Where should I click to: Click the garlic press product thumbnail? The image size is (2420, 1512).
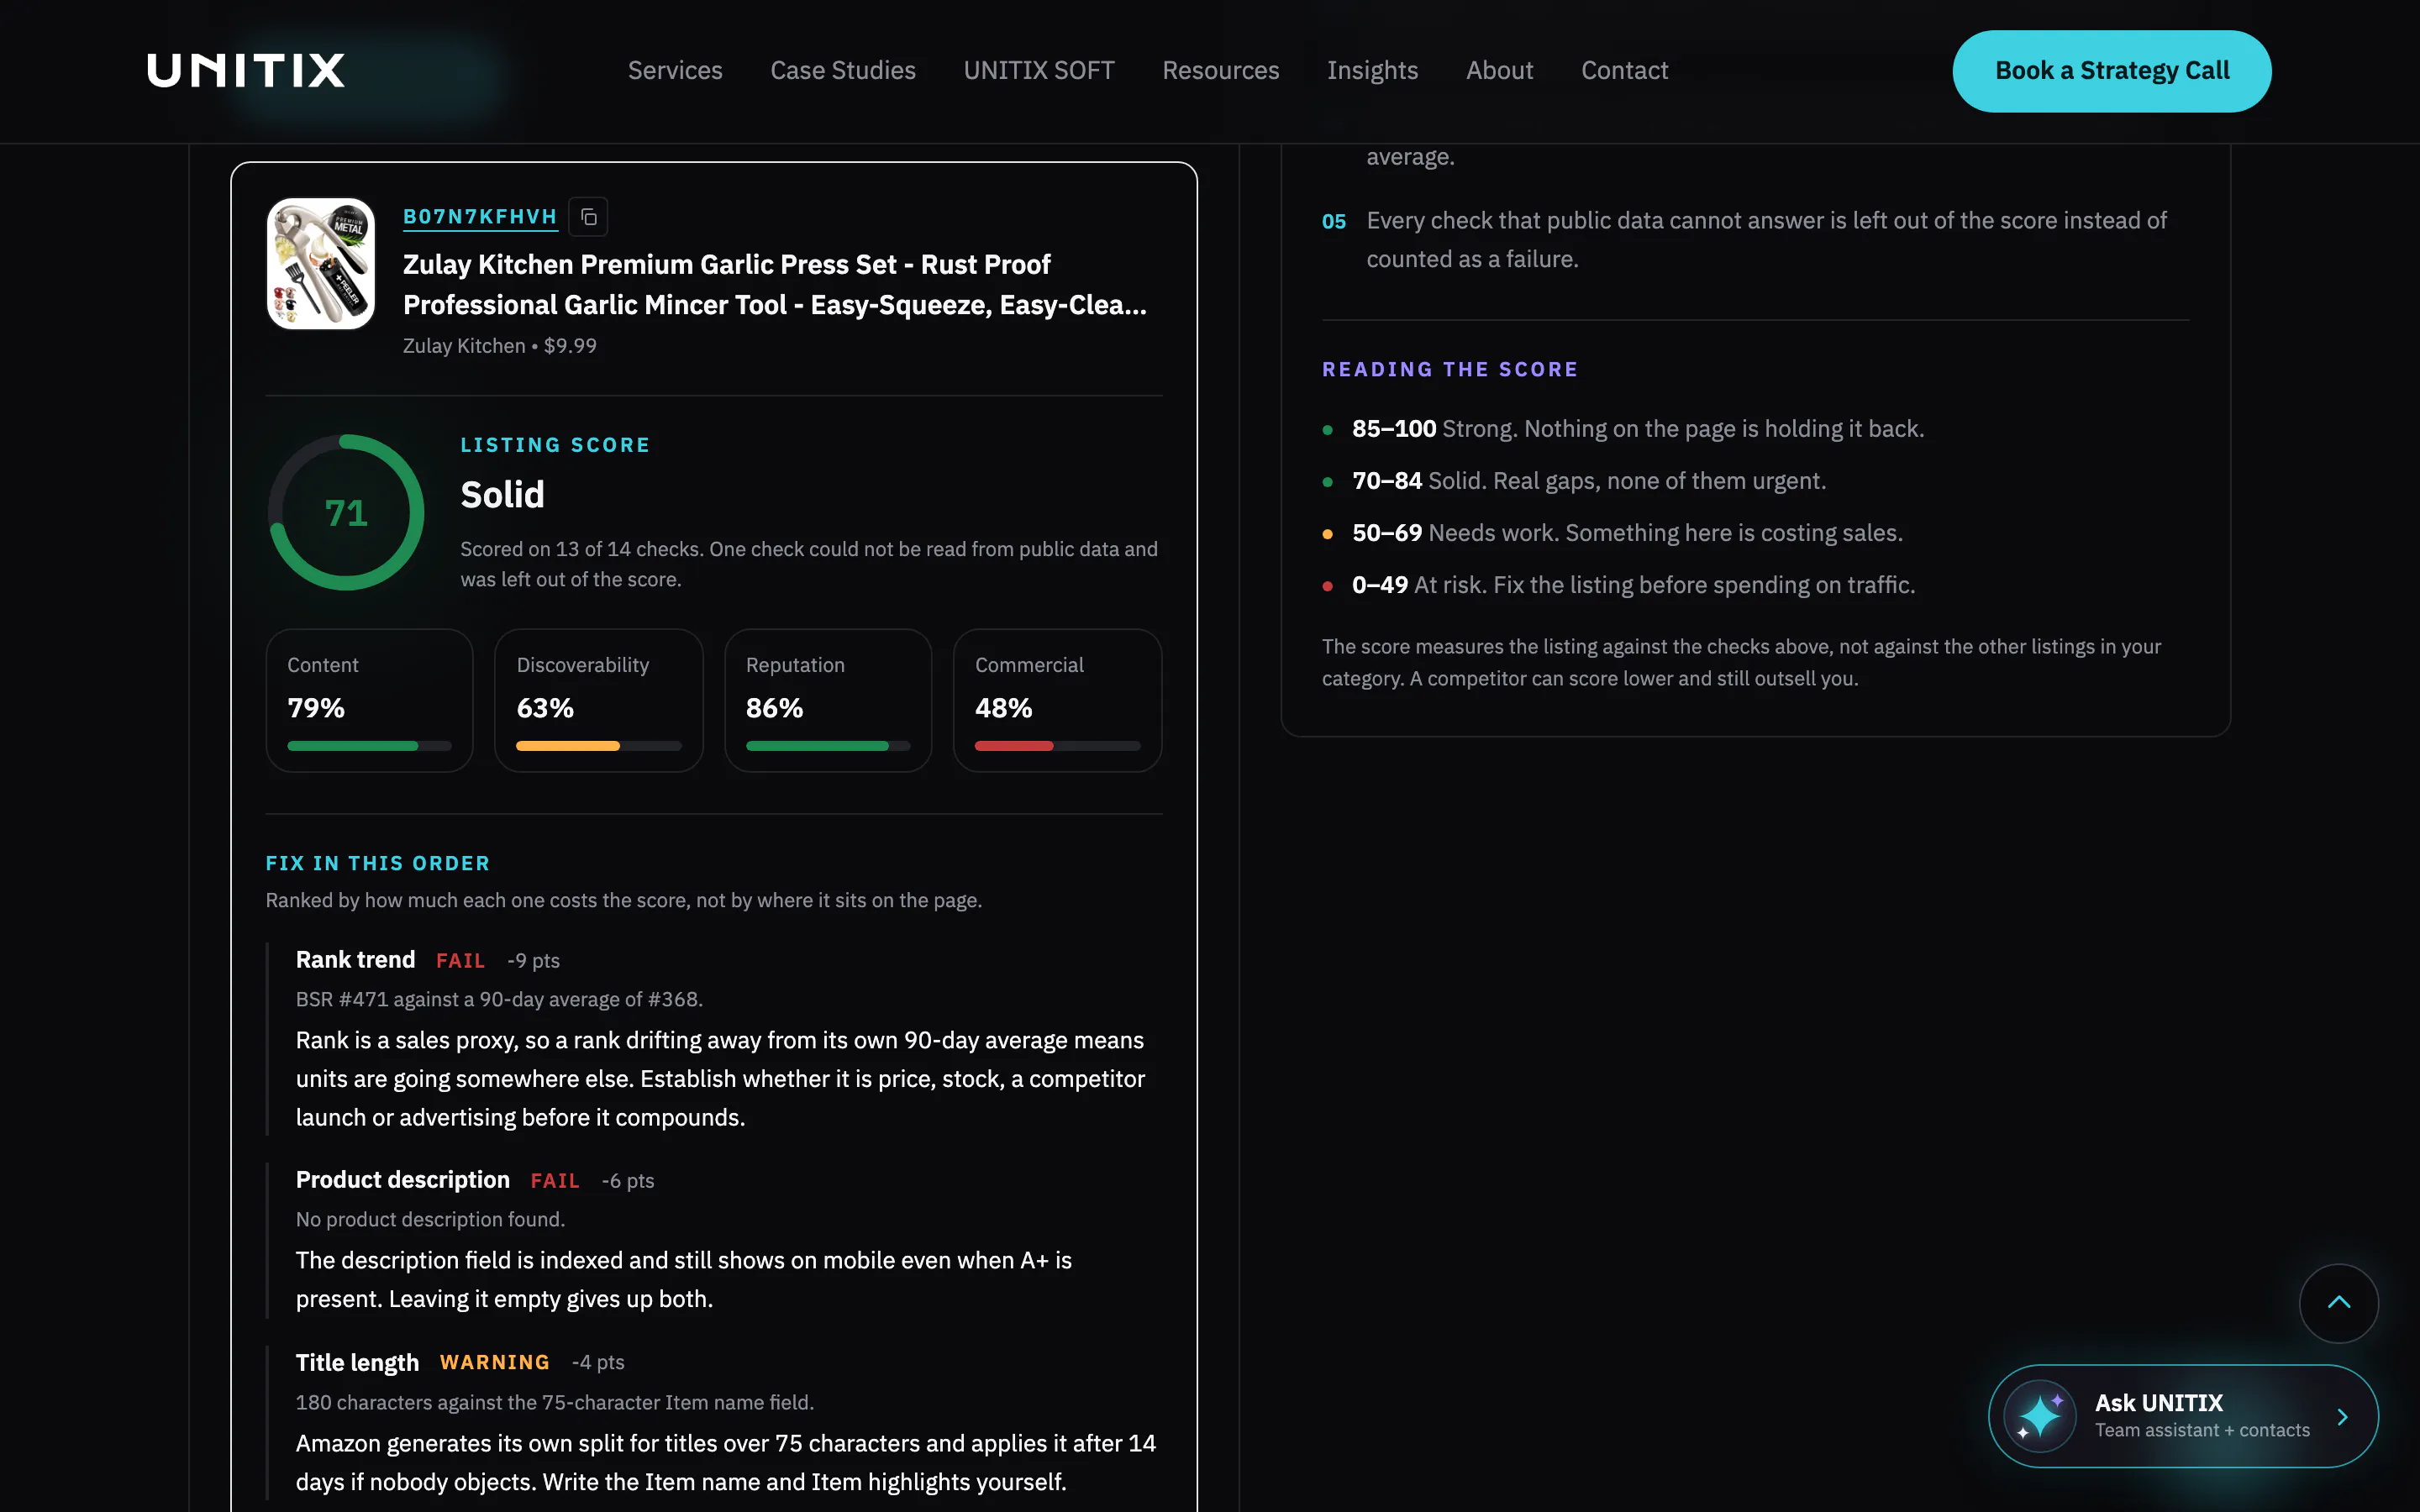click(321, 264)
